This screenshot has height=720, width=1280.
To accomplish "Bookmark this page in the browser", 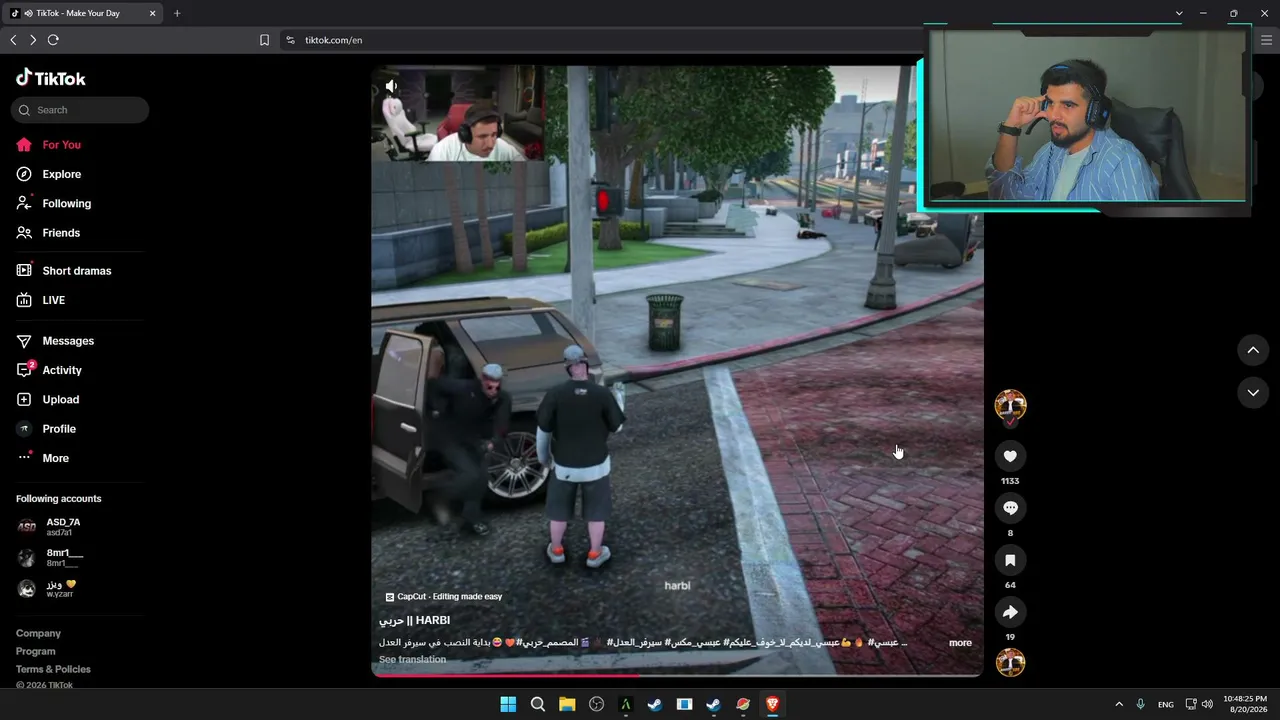I will tap(264, 40).
